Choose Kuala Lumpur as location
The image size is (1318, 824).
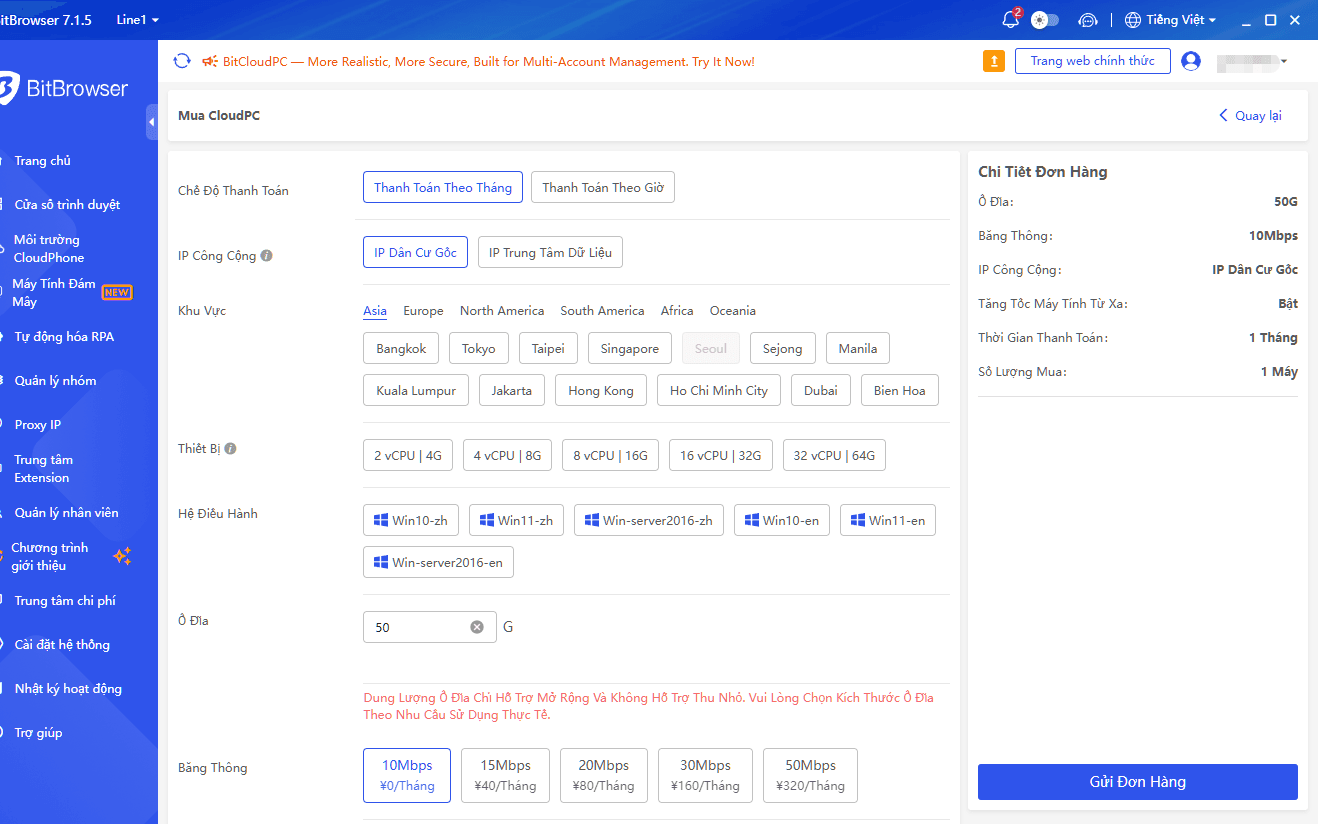click(416, 391)
